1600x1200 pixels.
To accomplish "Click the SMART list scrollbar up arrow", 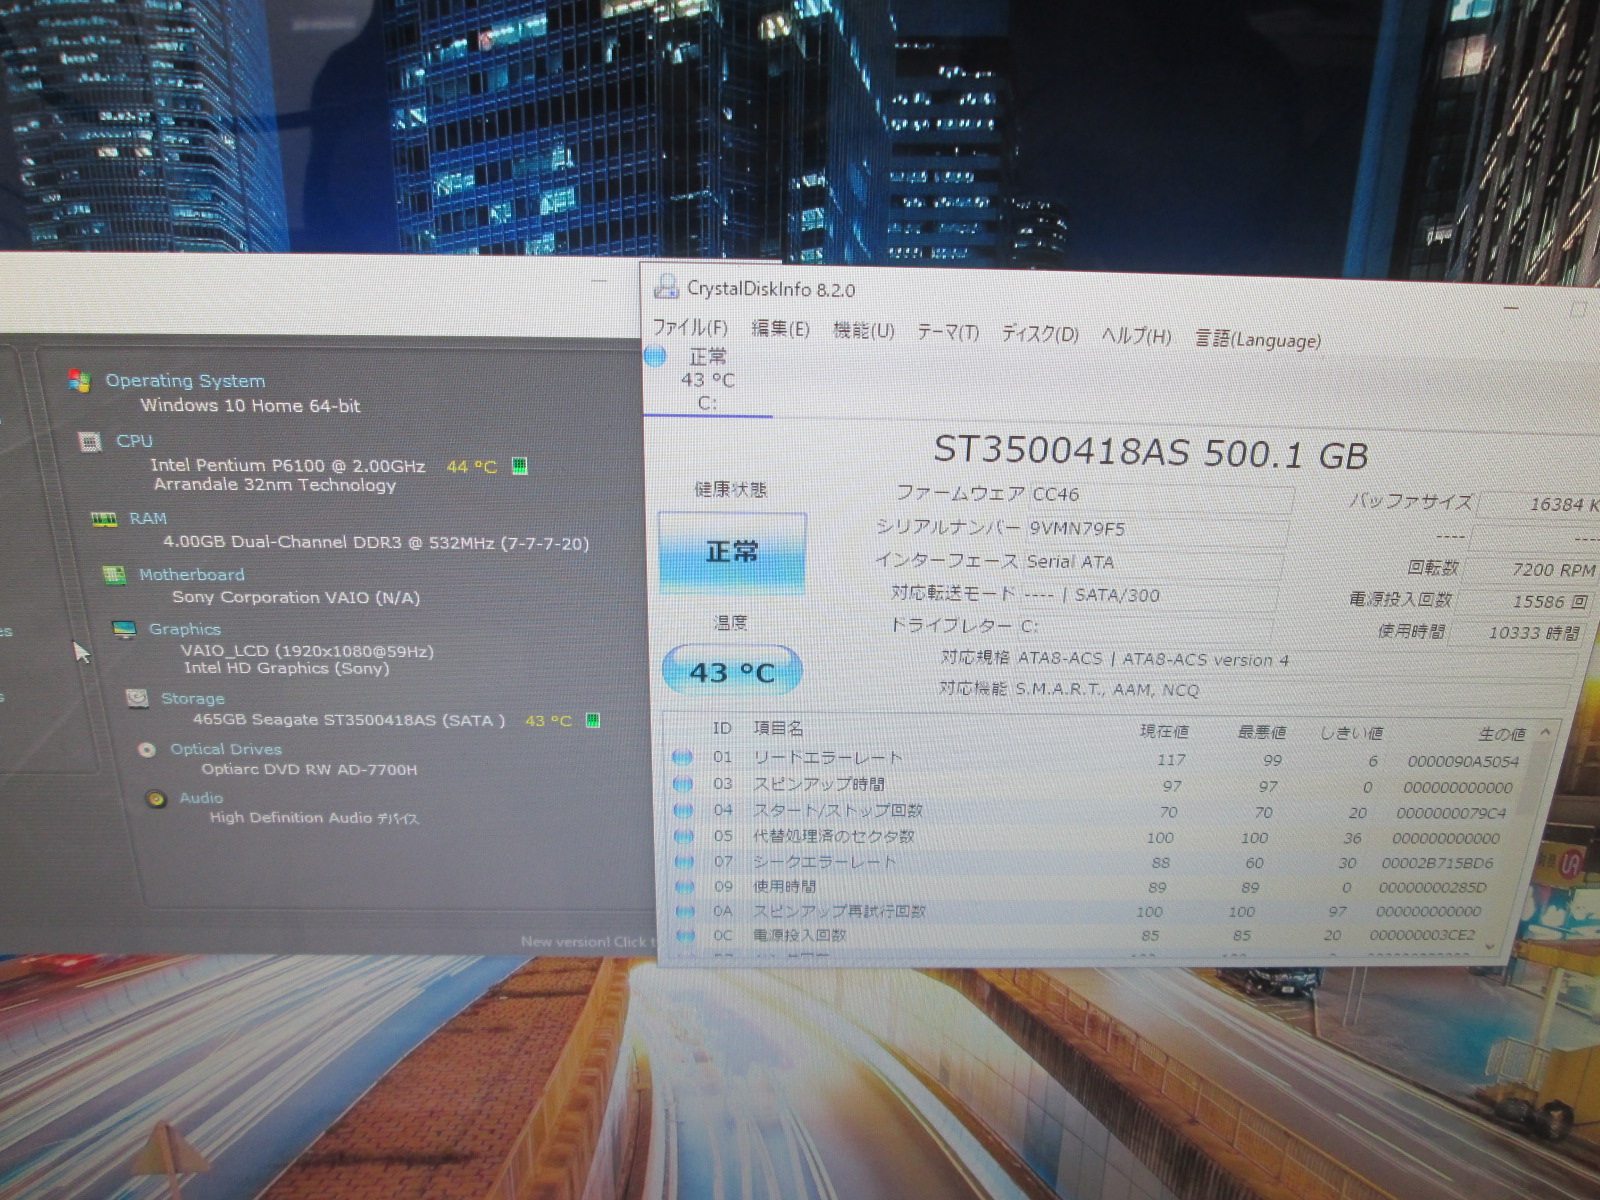I will [1545, 733].
